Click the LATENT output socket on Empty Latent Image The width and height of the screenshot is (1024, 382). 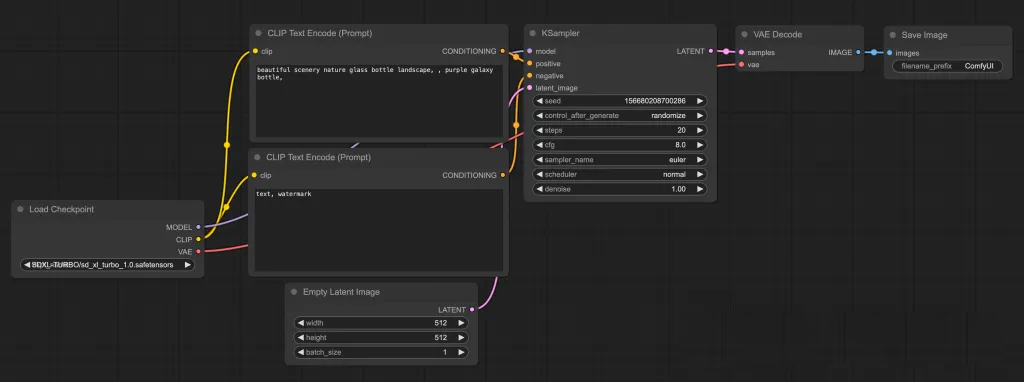(472, 310)
